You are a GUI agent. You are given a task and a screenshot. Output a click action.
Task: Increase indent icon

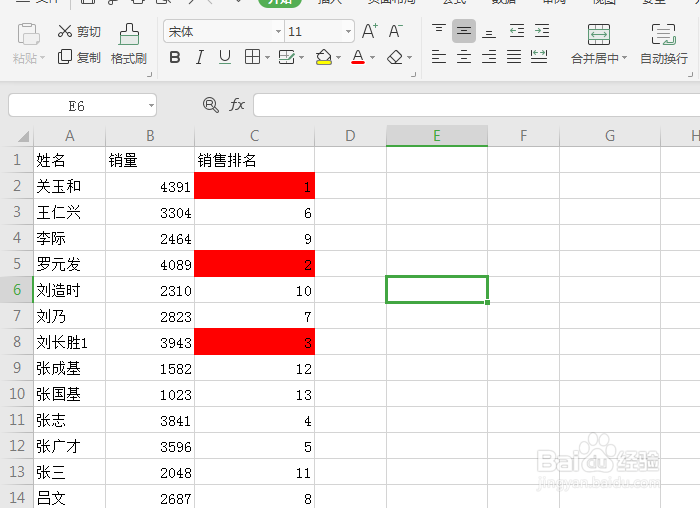tap(542, 31)
